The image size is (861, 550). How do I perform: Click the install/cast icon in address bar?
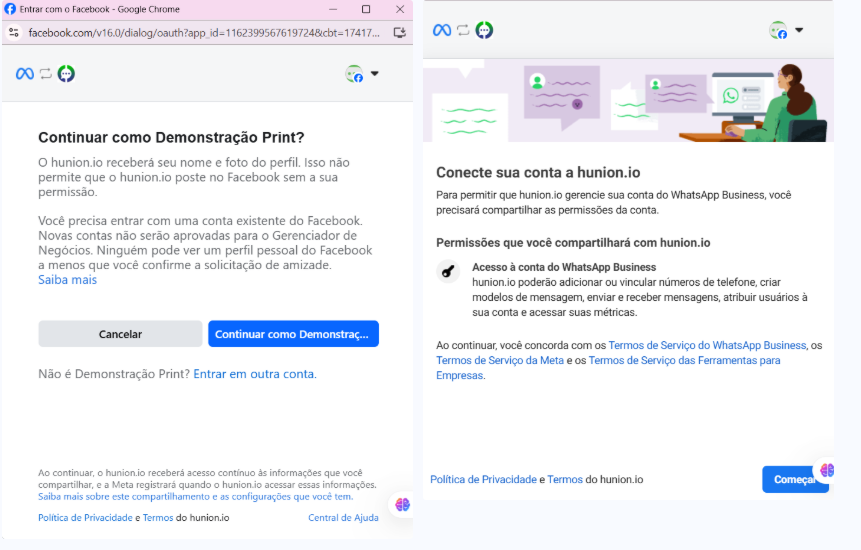coord(400,32)
